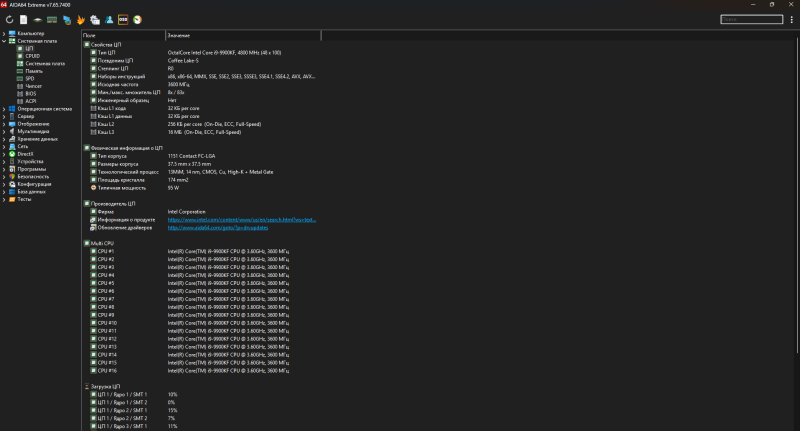
Task: Select the DirectX item in sidebar
Action: pyautogui.click(x=26, y=153)
